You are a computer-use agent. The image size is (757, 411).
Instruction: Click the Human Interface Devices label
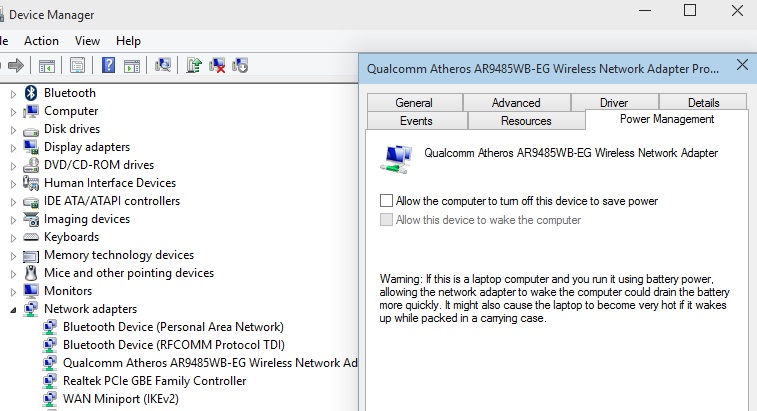click(x=110, y=183)
